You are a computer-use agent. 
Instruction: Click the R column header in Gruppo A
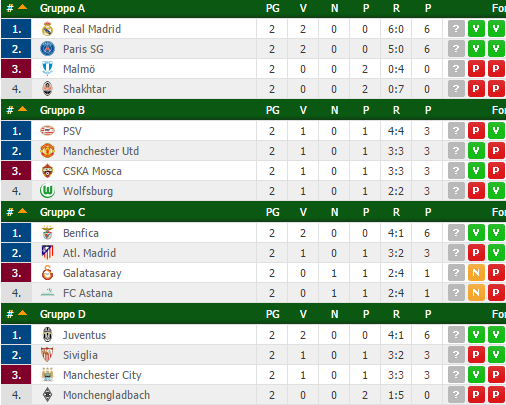click(x=396, y=8)
